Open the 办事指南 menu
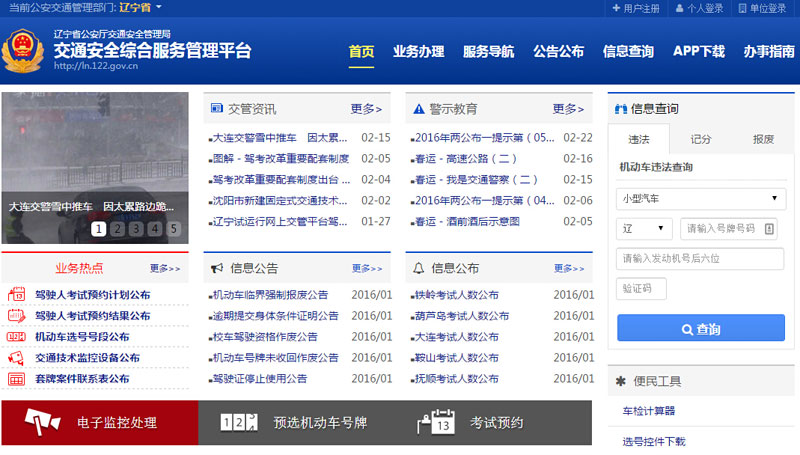 [769, 52]
